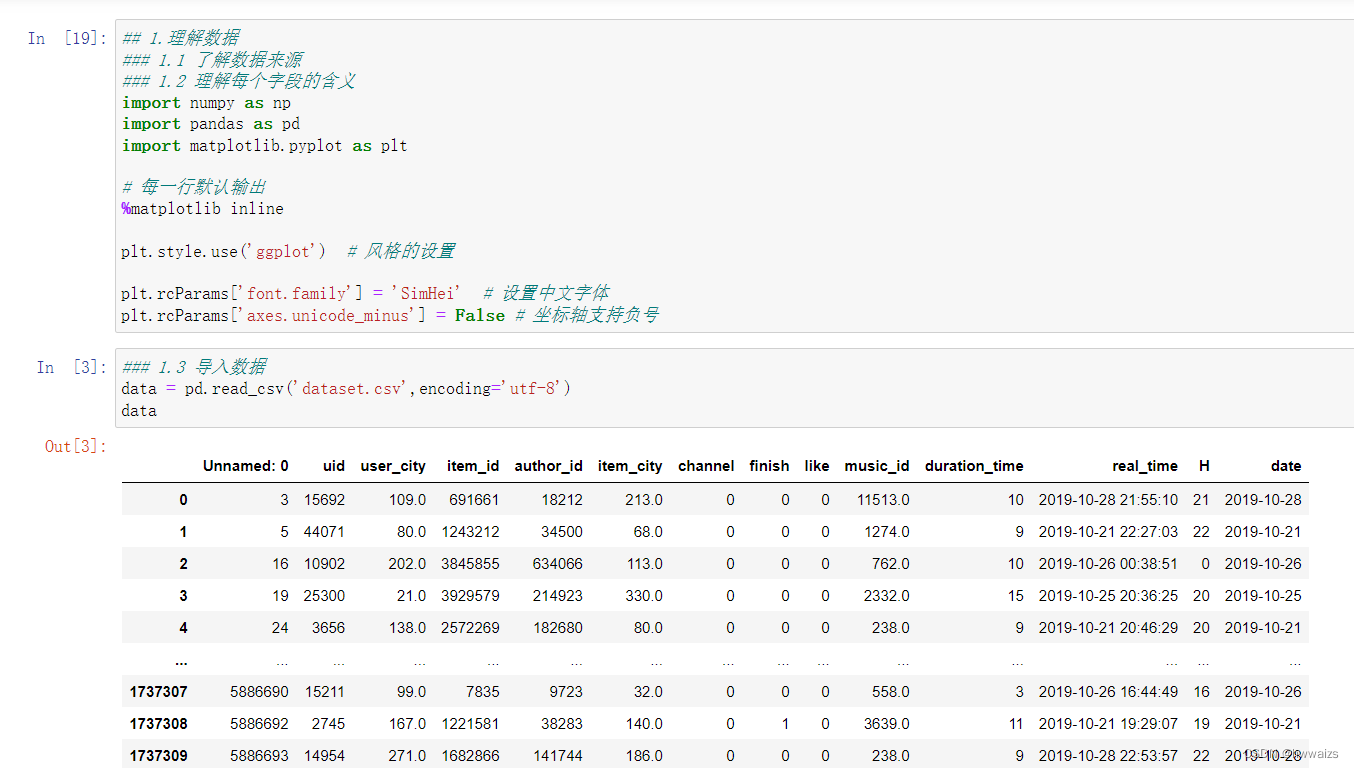
Task: Click Unnamed: 0 value 5886690
Action: pyautogui.click(x=259, y=692)
